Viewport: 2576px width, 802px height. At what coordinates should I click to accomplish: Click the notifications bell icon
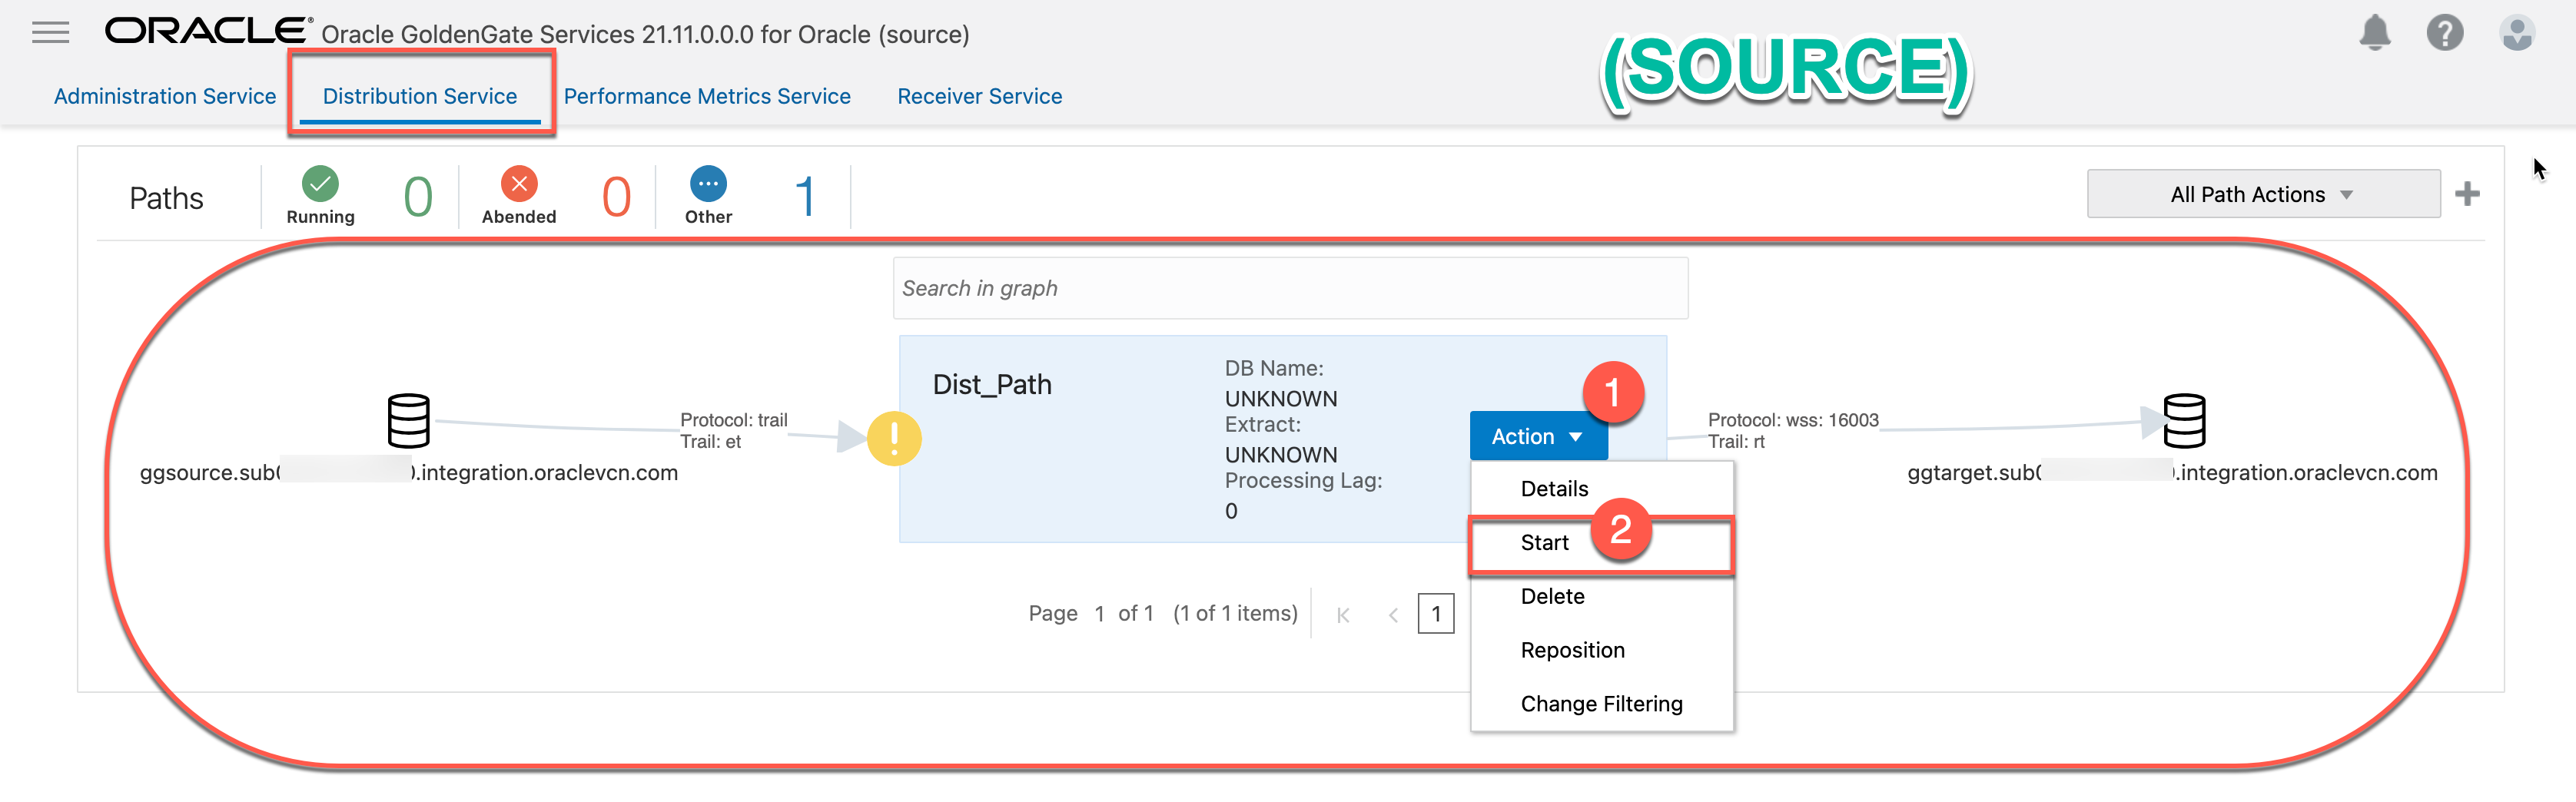pos(2374,33)
